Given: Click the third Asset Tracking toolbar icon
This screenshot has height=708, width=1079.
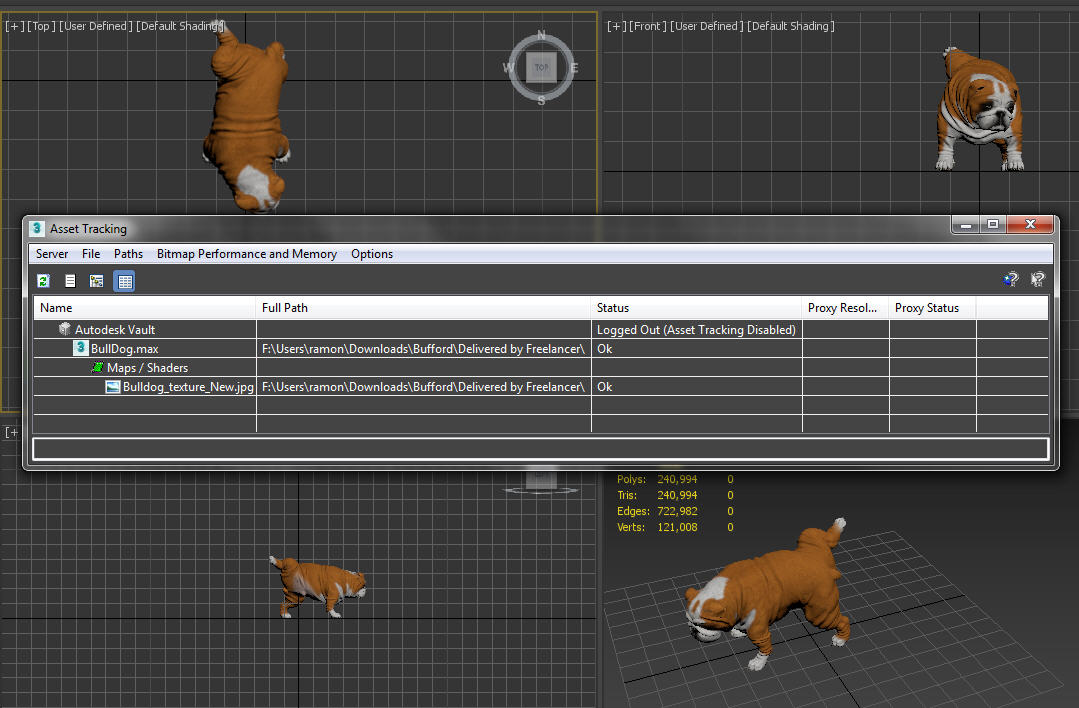Looking at the screenshot, I should (x=96, y=280).
